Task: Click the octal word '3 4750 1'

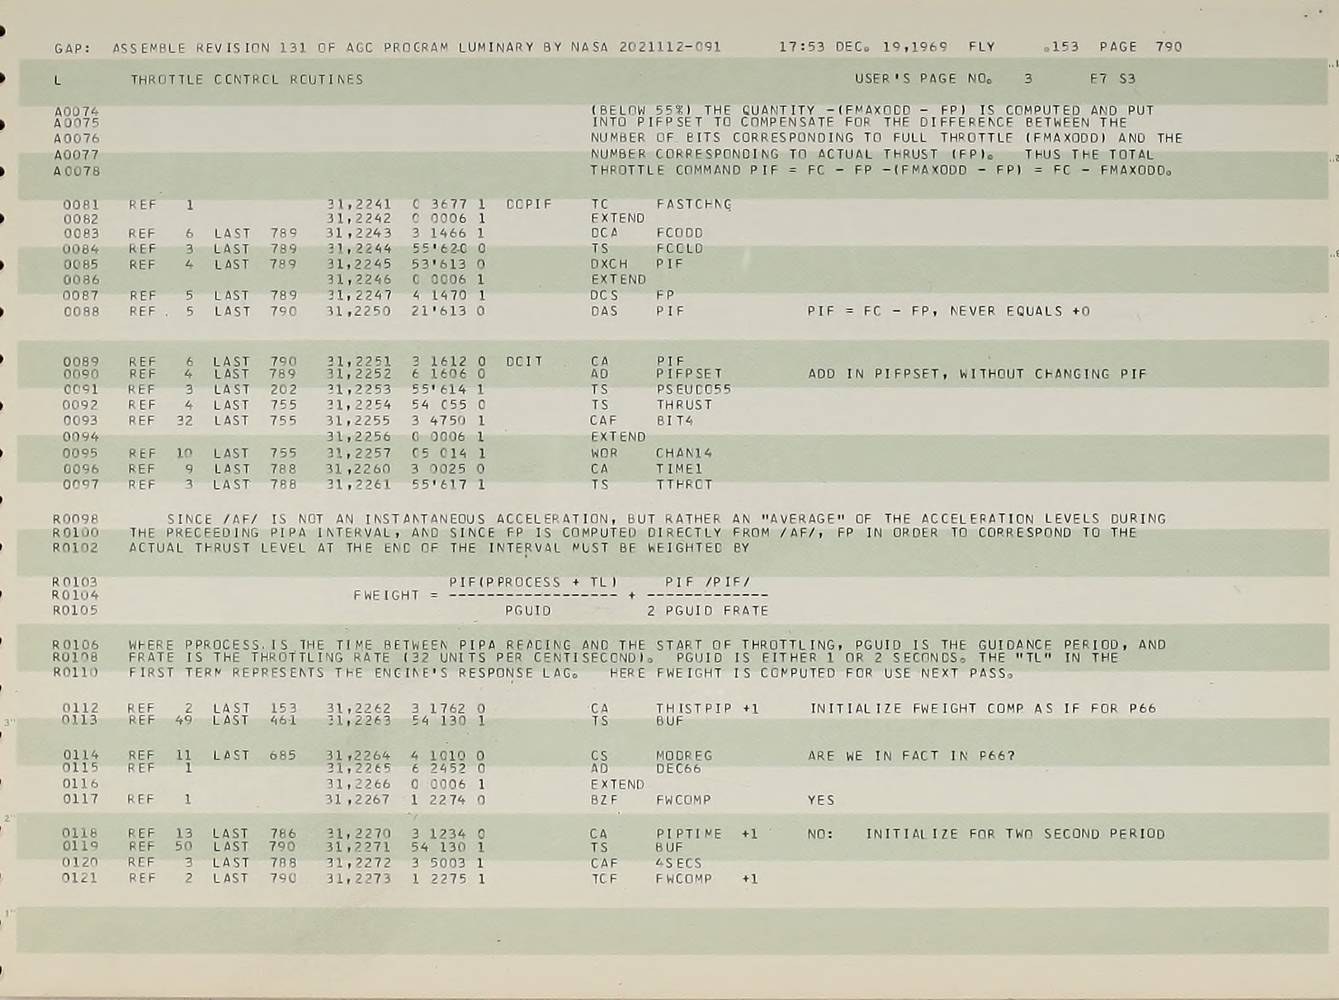Action: tap(449, 421)
